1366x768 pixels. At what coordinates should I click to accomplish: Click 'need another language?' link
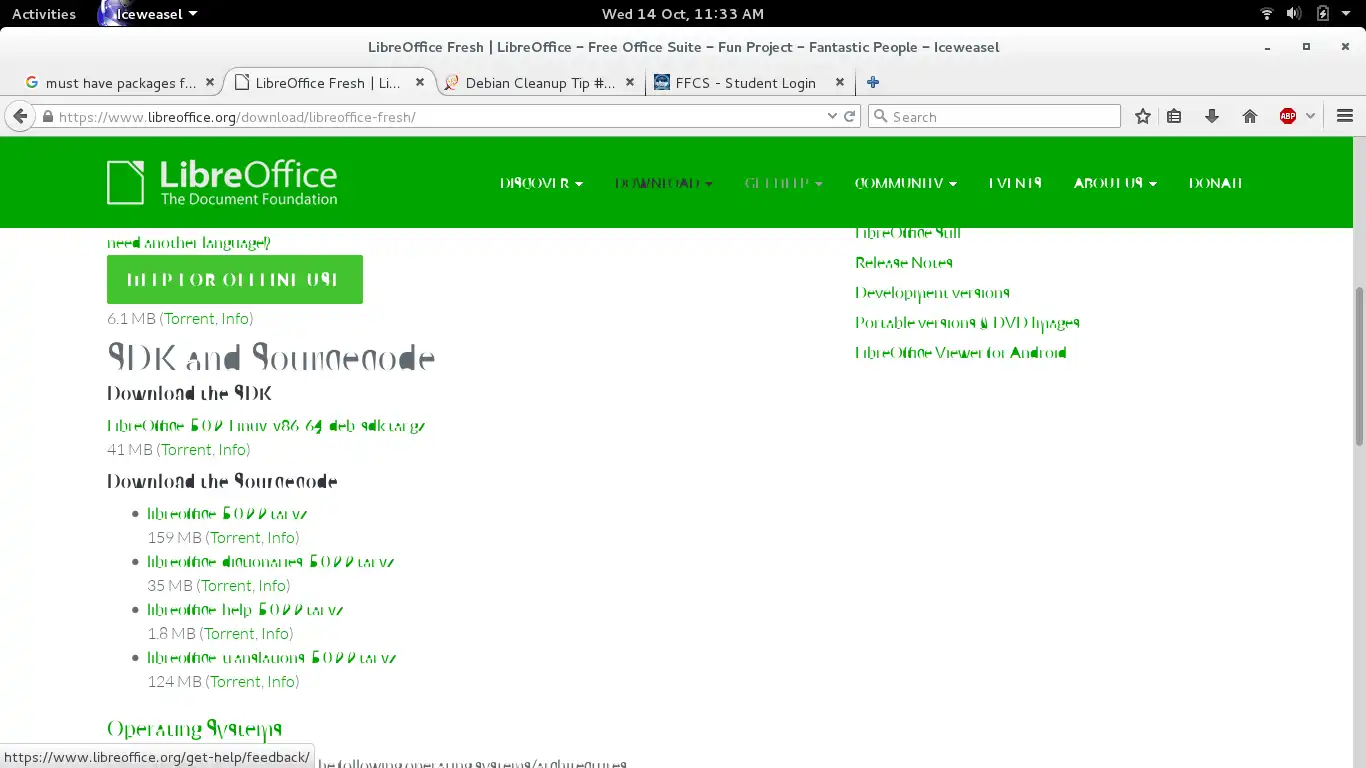click(x=189, y=243)
